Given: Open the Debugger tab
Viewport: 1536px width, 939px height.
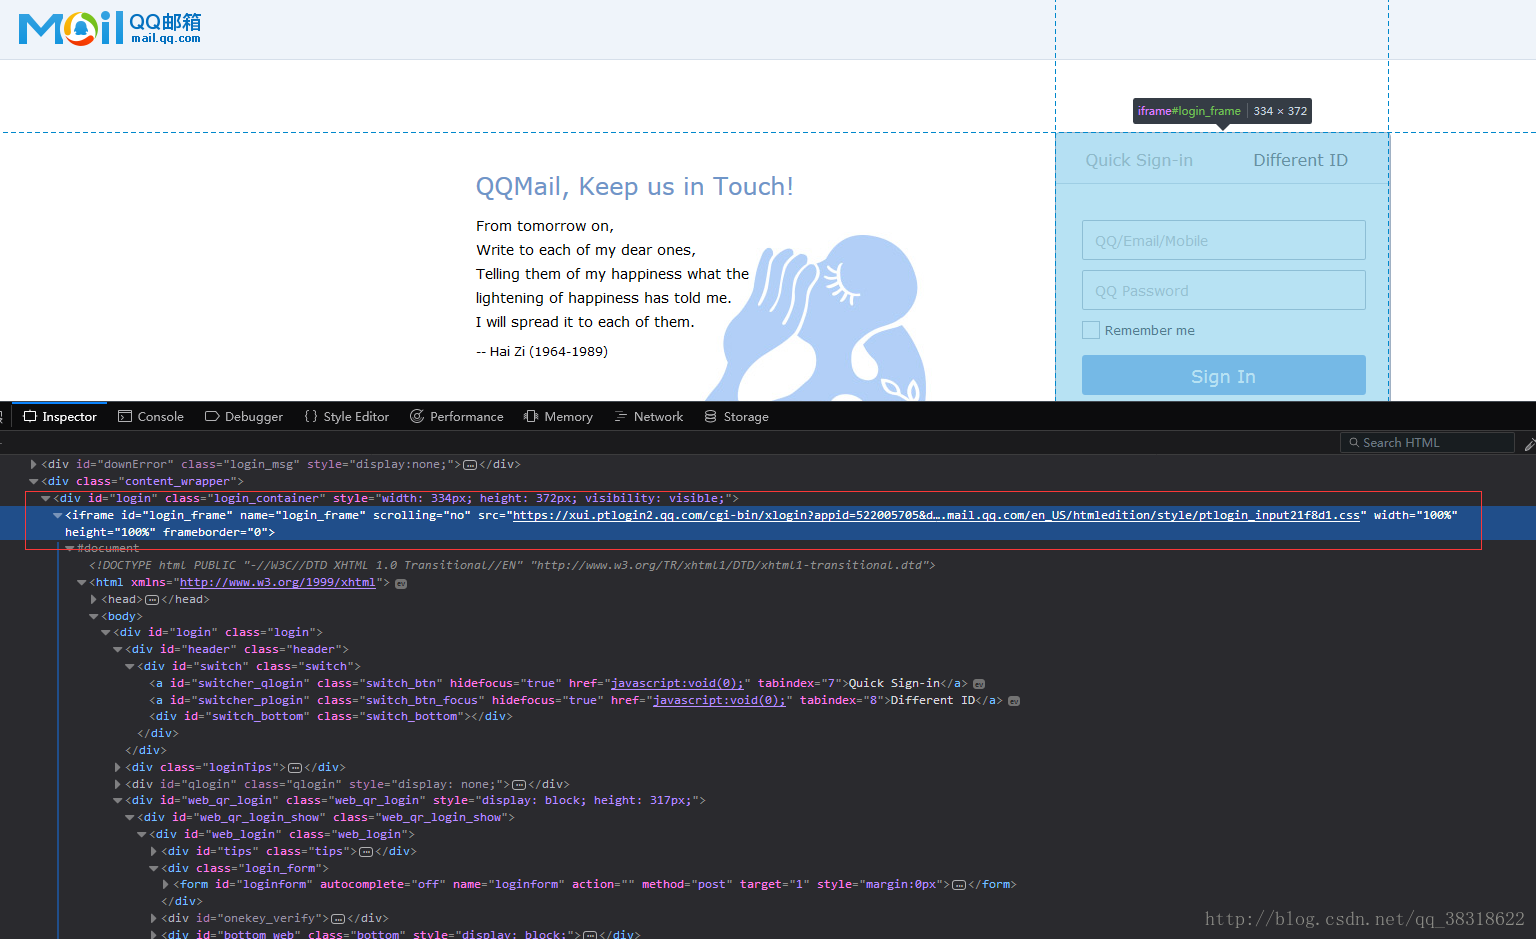Looking at the screenshot, I should [x=244, y=417].
